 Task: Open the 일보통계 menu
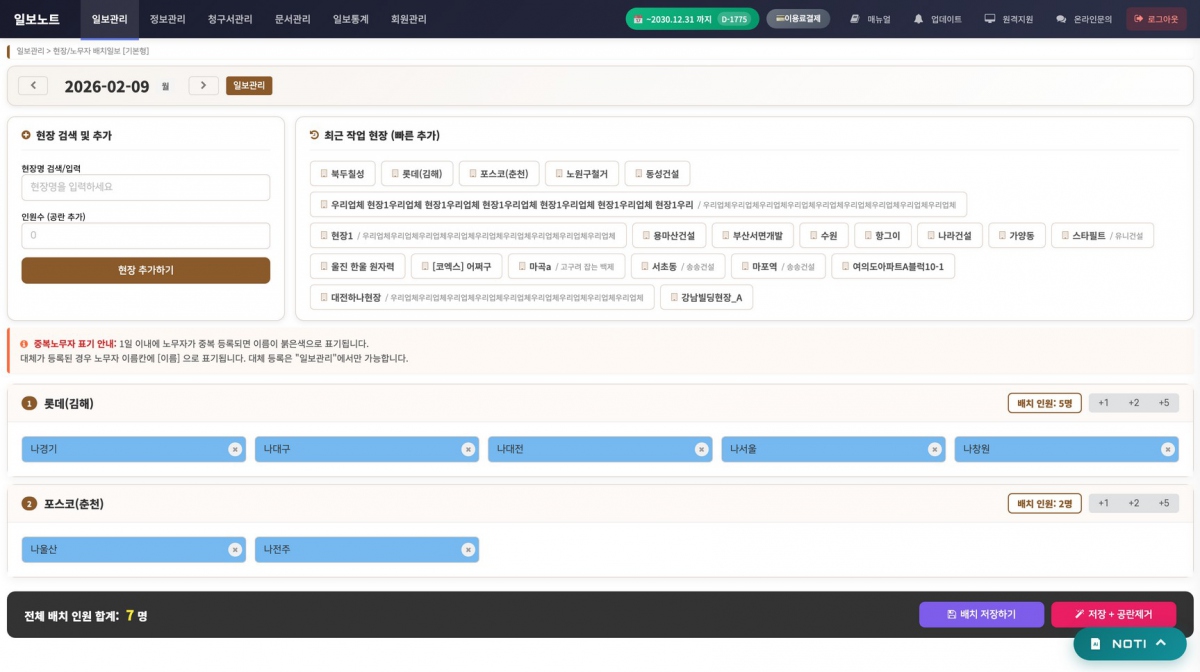coord(351,19)
